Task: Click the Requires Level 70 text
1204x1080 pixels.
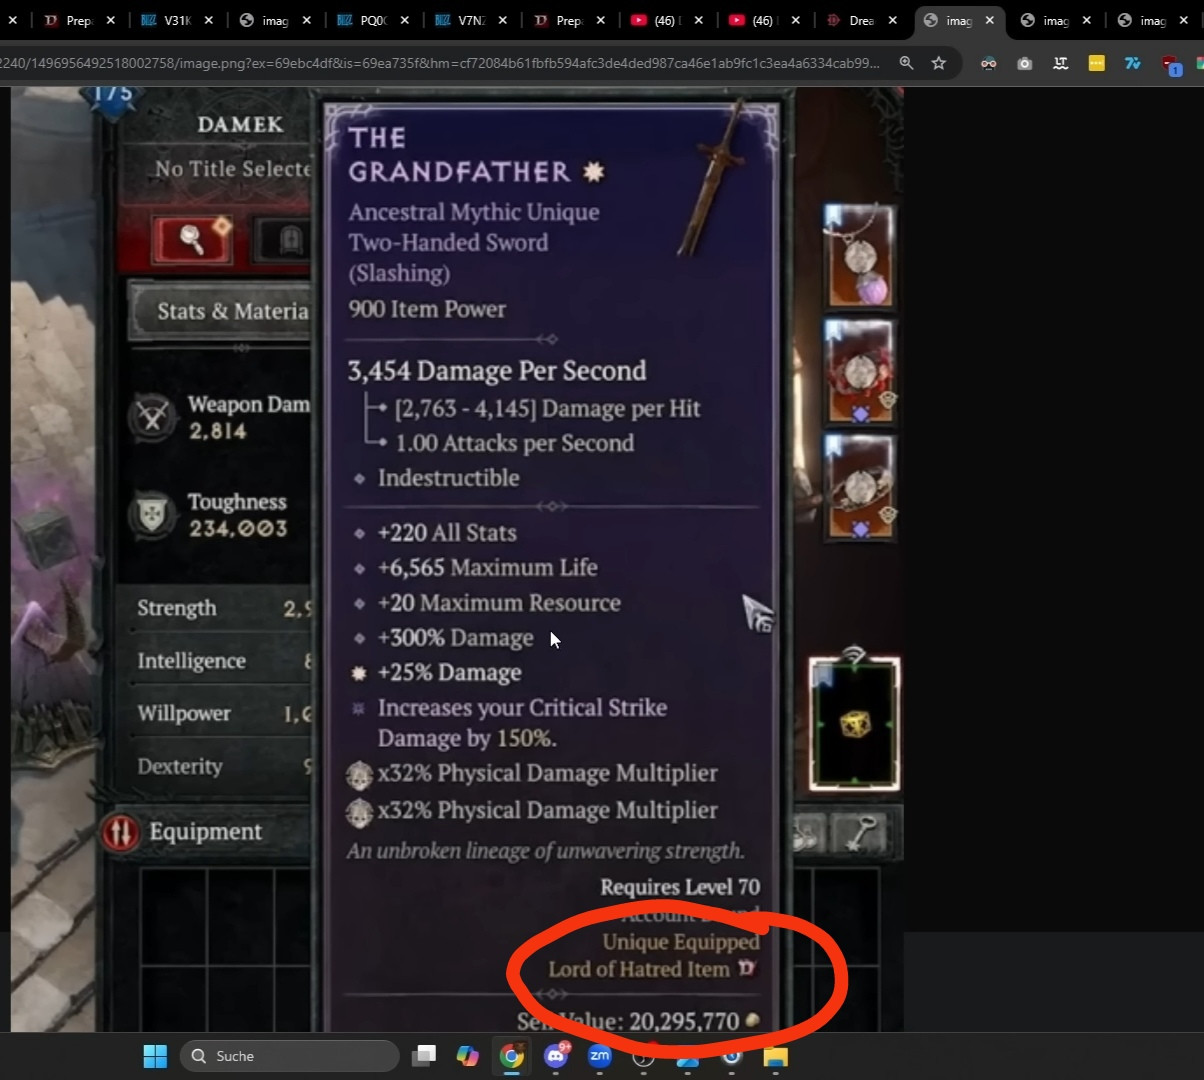Action: 680,887
